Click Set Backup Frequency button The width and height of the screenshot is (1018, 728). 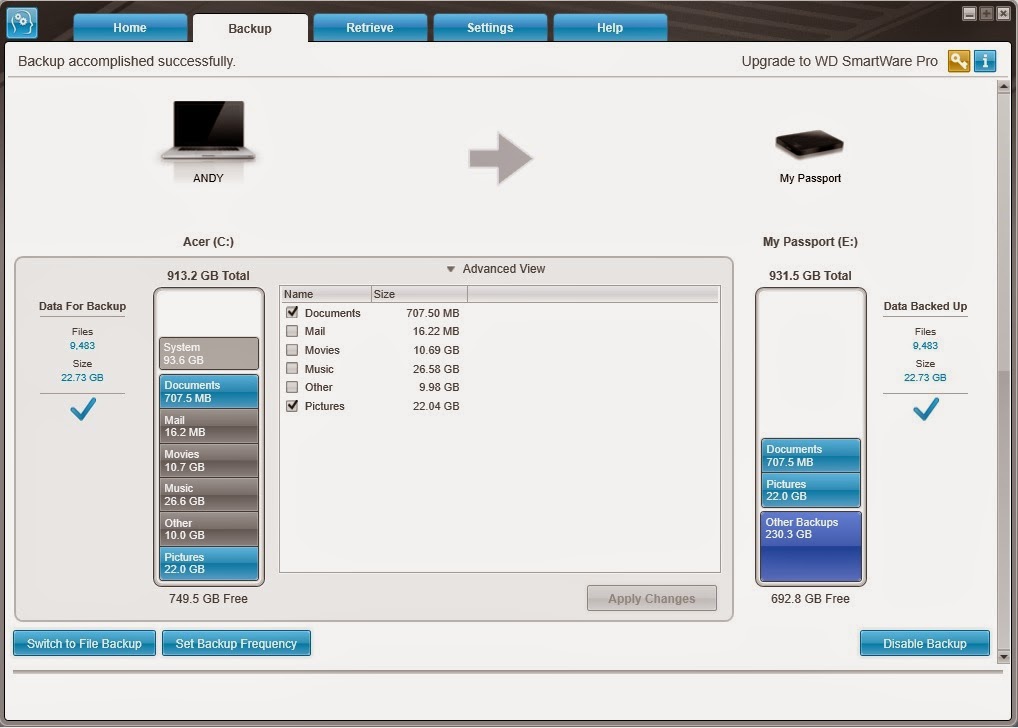pyautogui.click(x=236, y=643)
